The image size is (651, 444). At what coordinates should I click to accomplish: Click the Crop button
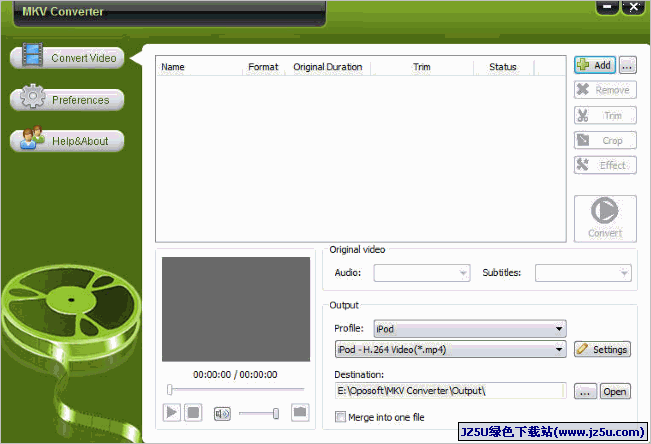coord(605,140)
